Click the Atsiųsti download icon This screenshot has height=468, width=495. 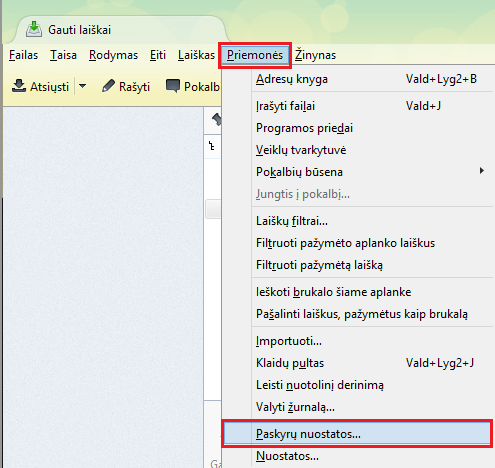tap(19, 86)
